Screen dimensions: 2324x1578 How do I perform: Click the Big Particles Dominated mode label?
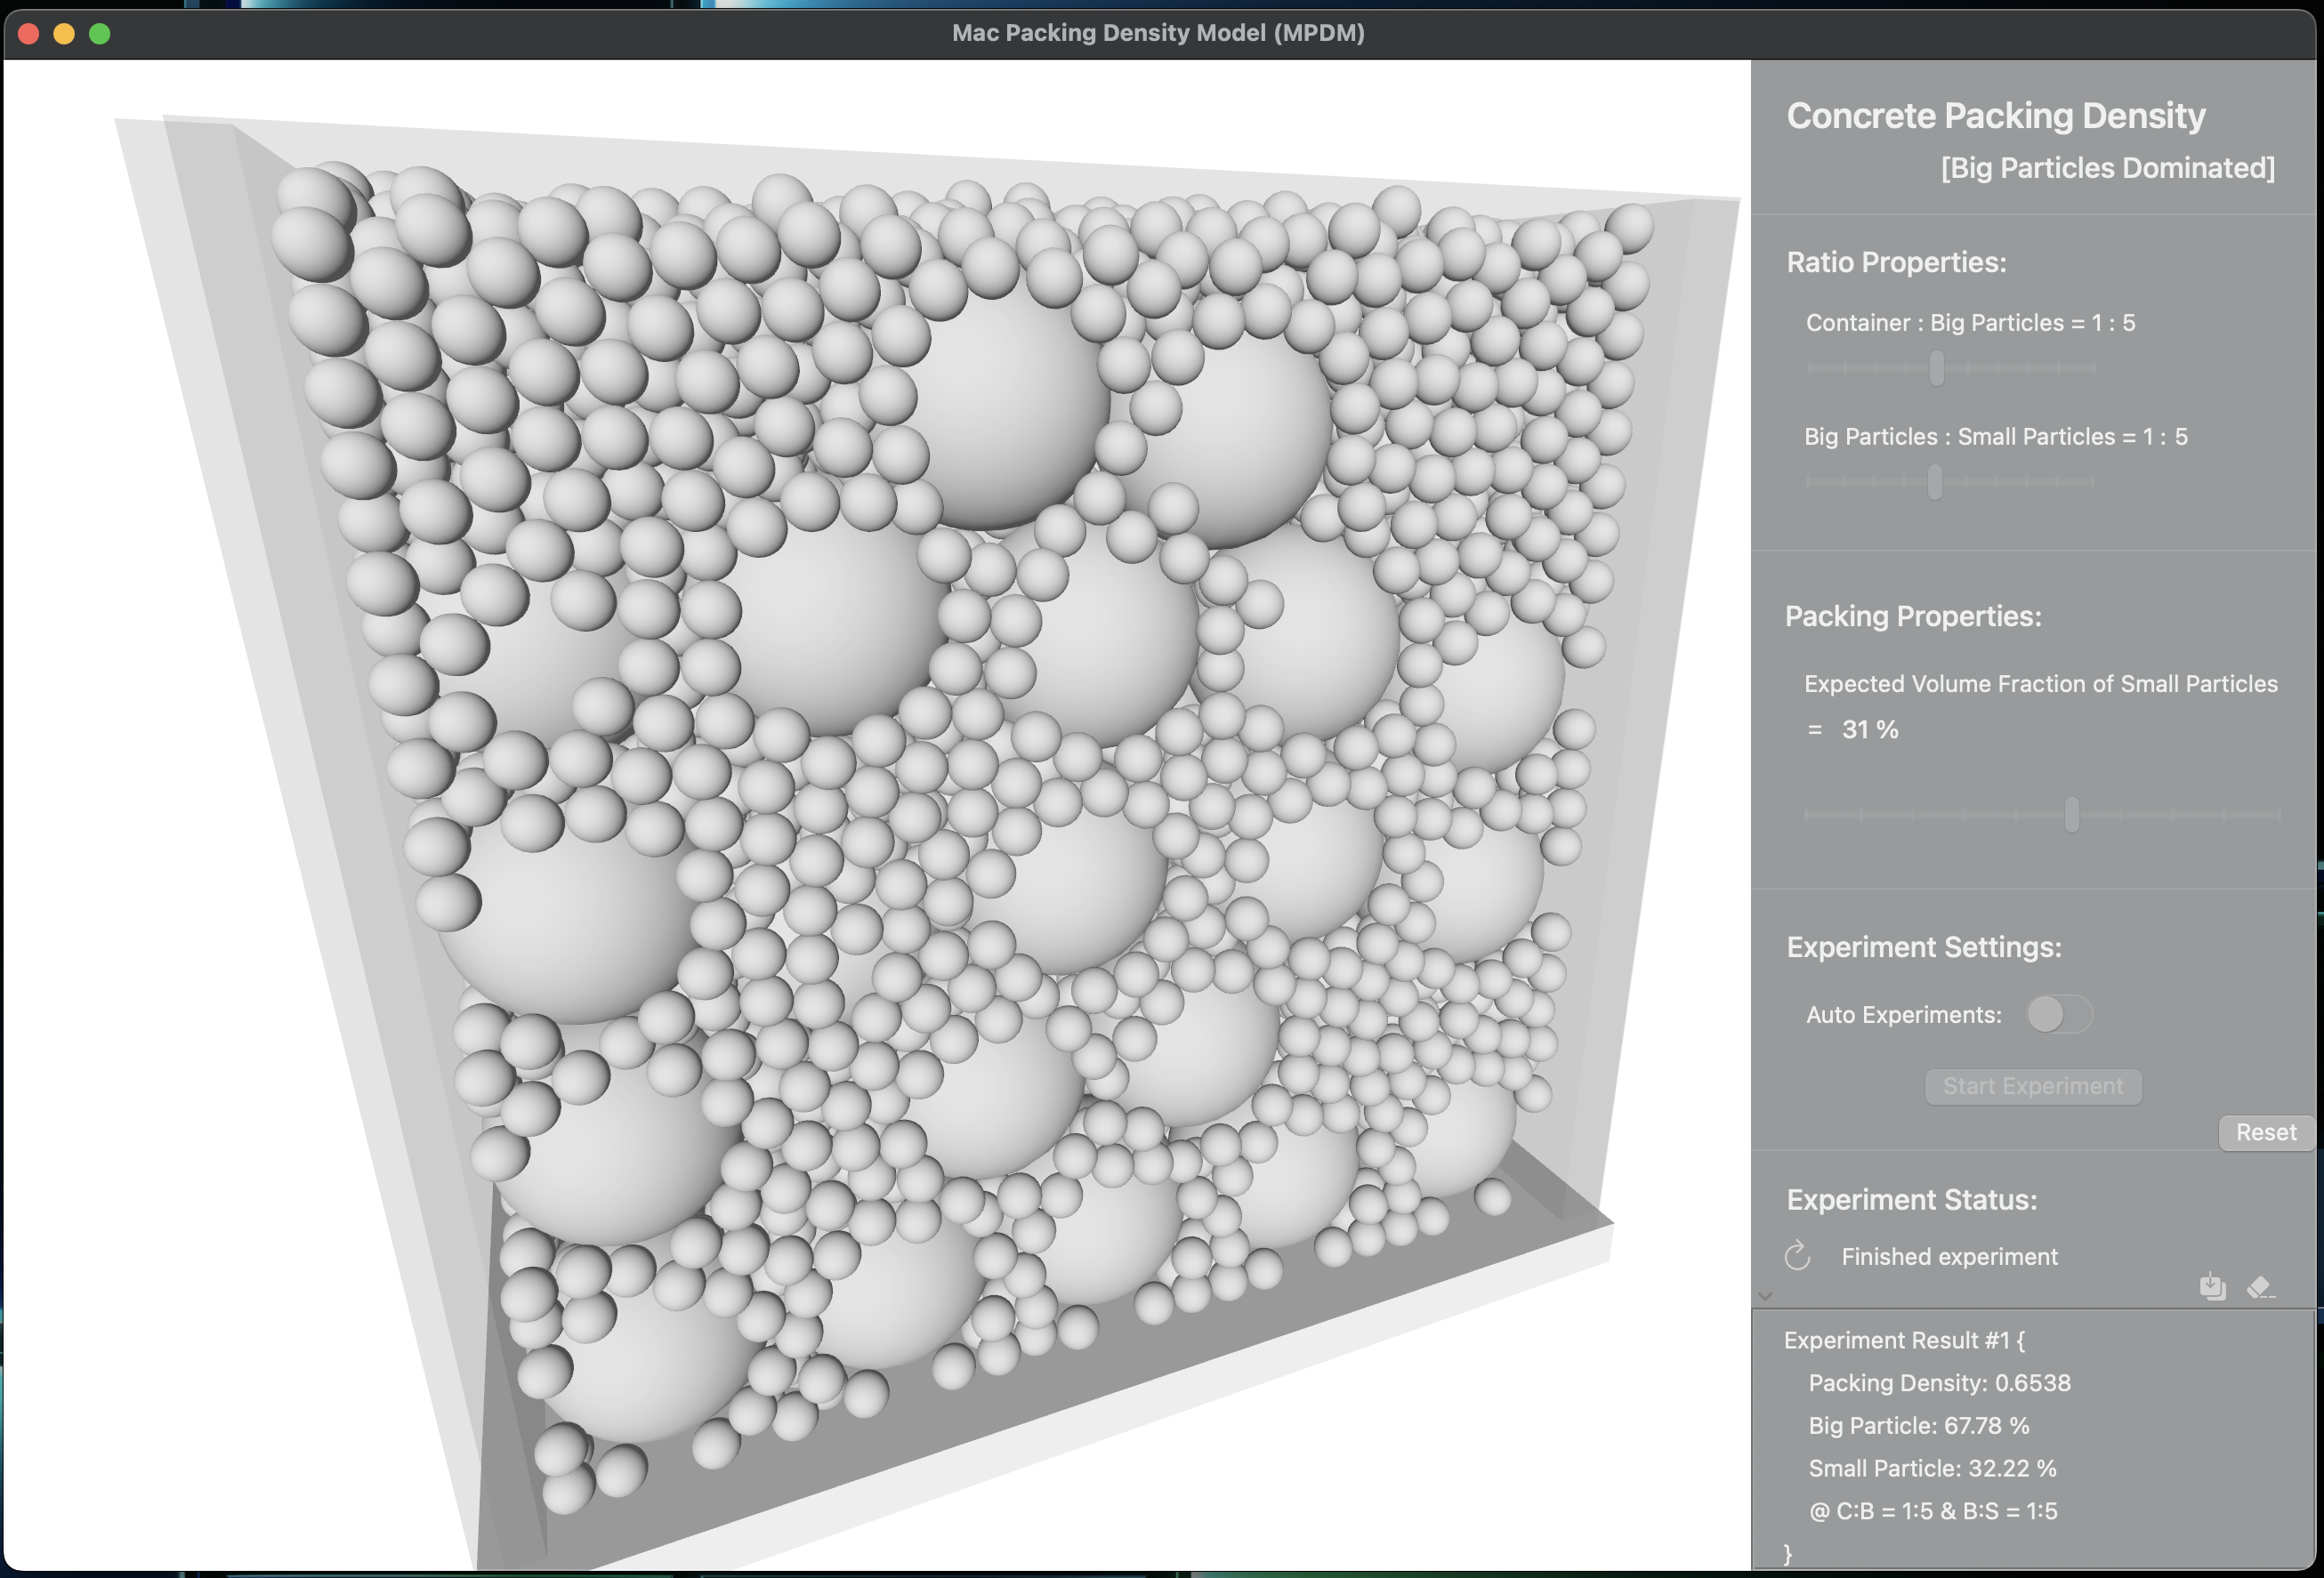click(2107, 168)
